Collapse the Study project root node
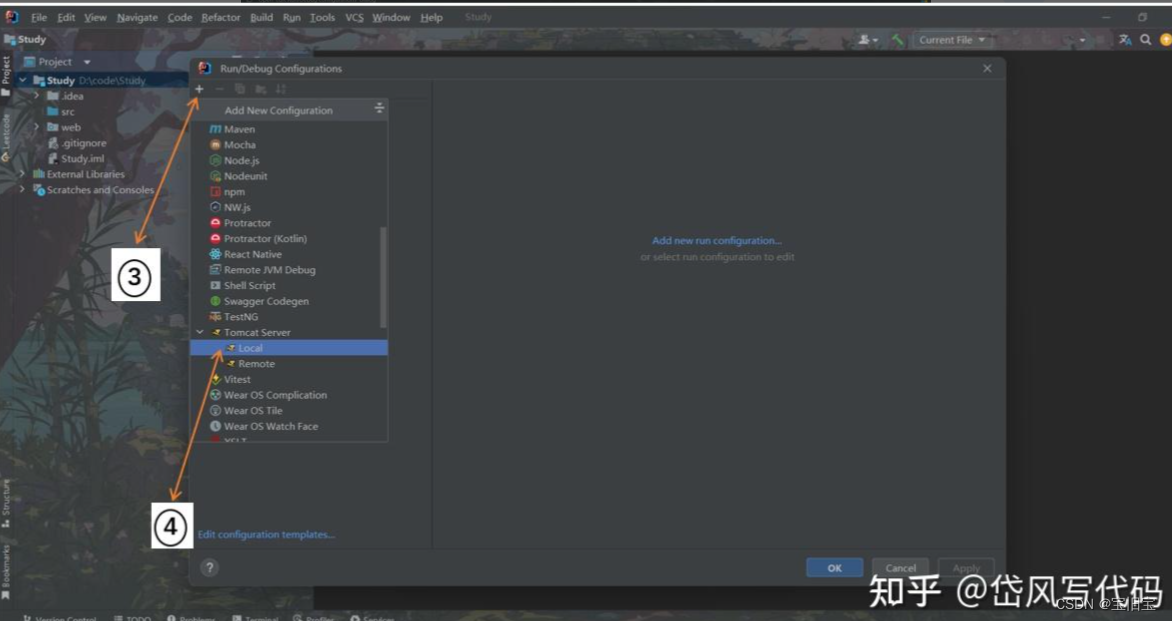 click(22, 80)
